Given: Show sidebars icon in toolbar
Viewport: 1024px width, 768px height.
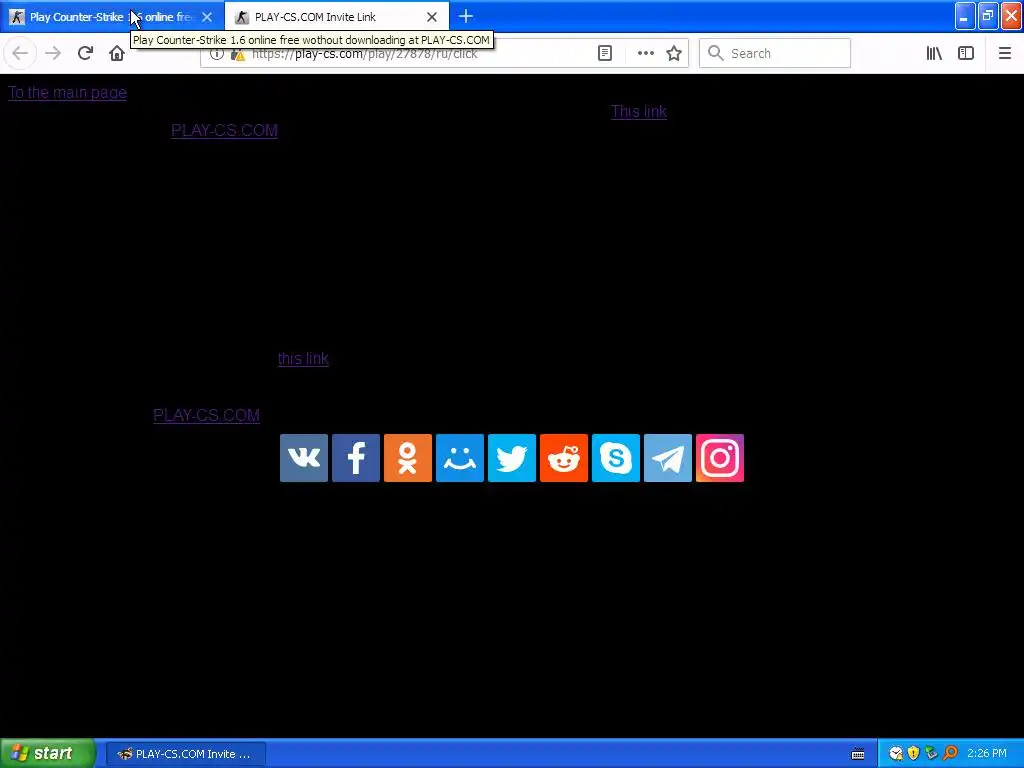Looking at the screenshot, I should click(966, 53).
